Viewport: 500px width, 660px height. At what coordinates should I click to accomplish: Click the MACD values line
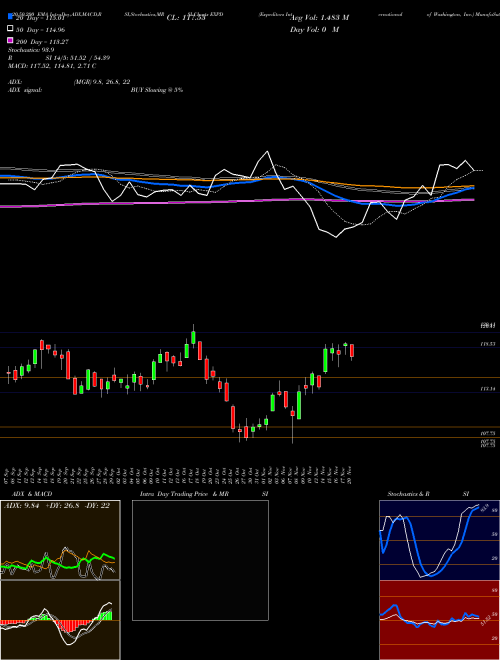[x=52, y=66]
